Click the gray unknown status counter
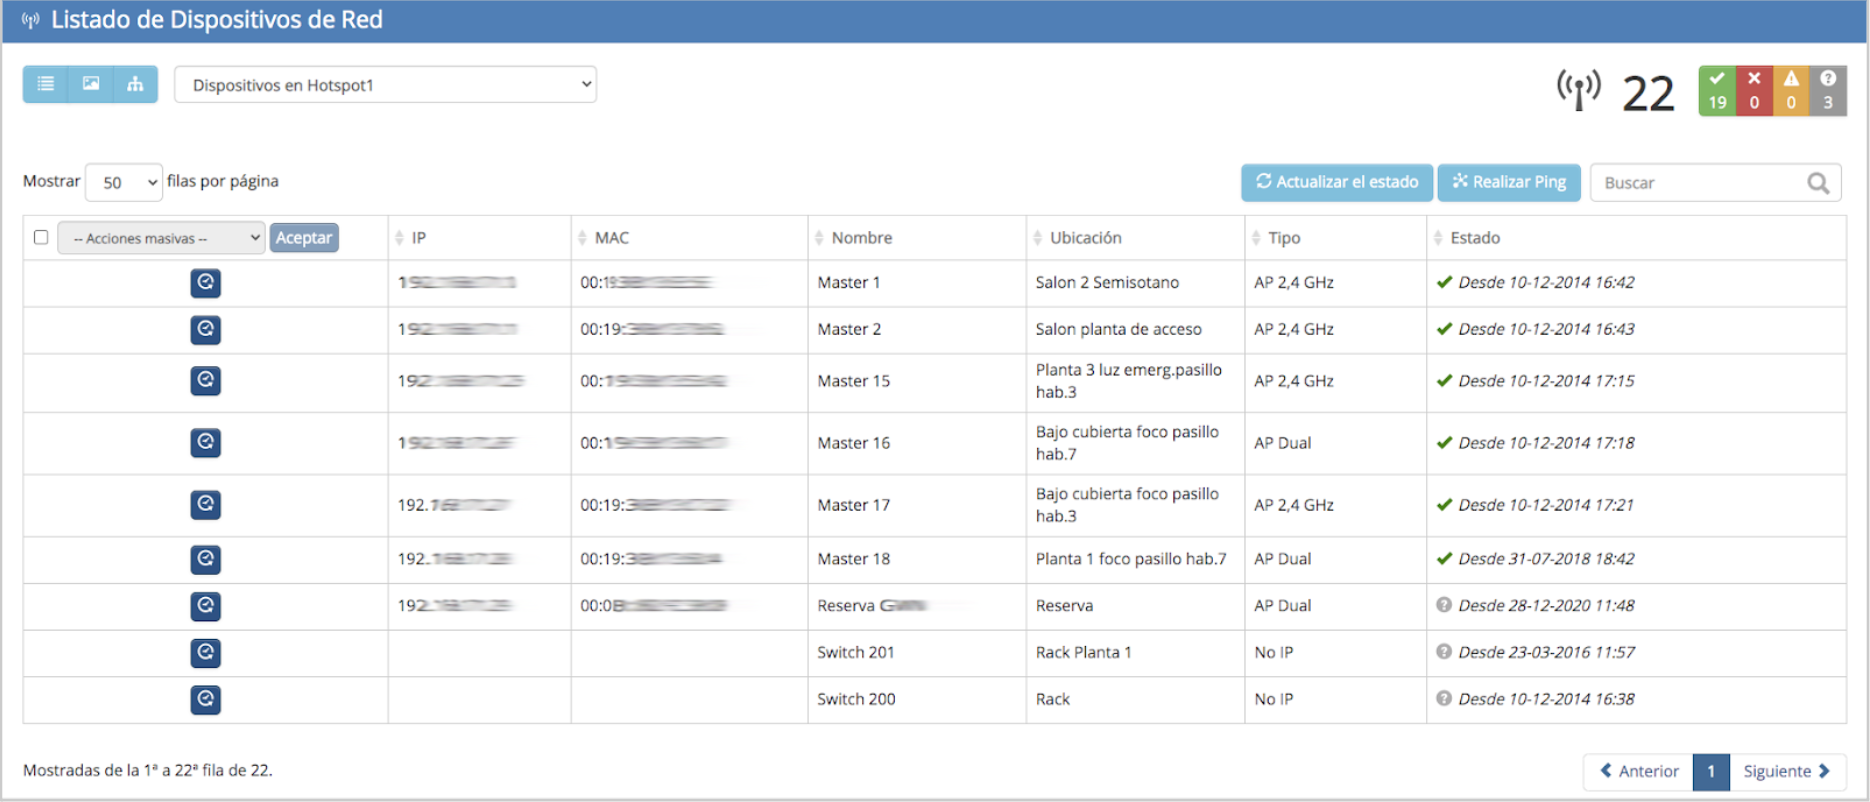This screenshot has width=1870, height=802. click(x=1828, y=91)
